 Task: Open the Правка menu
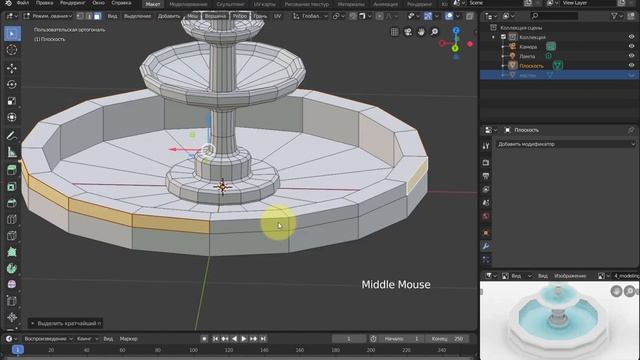pyautogui.click(x=44, y=3)
